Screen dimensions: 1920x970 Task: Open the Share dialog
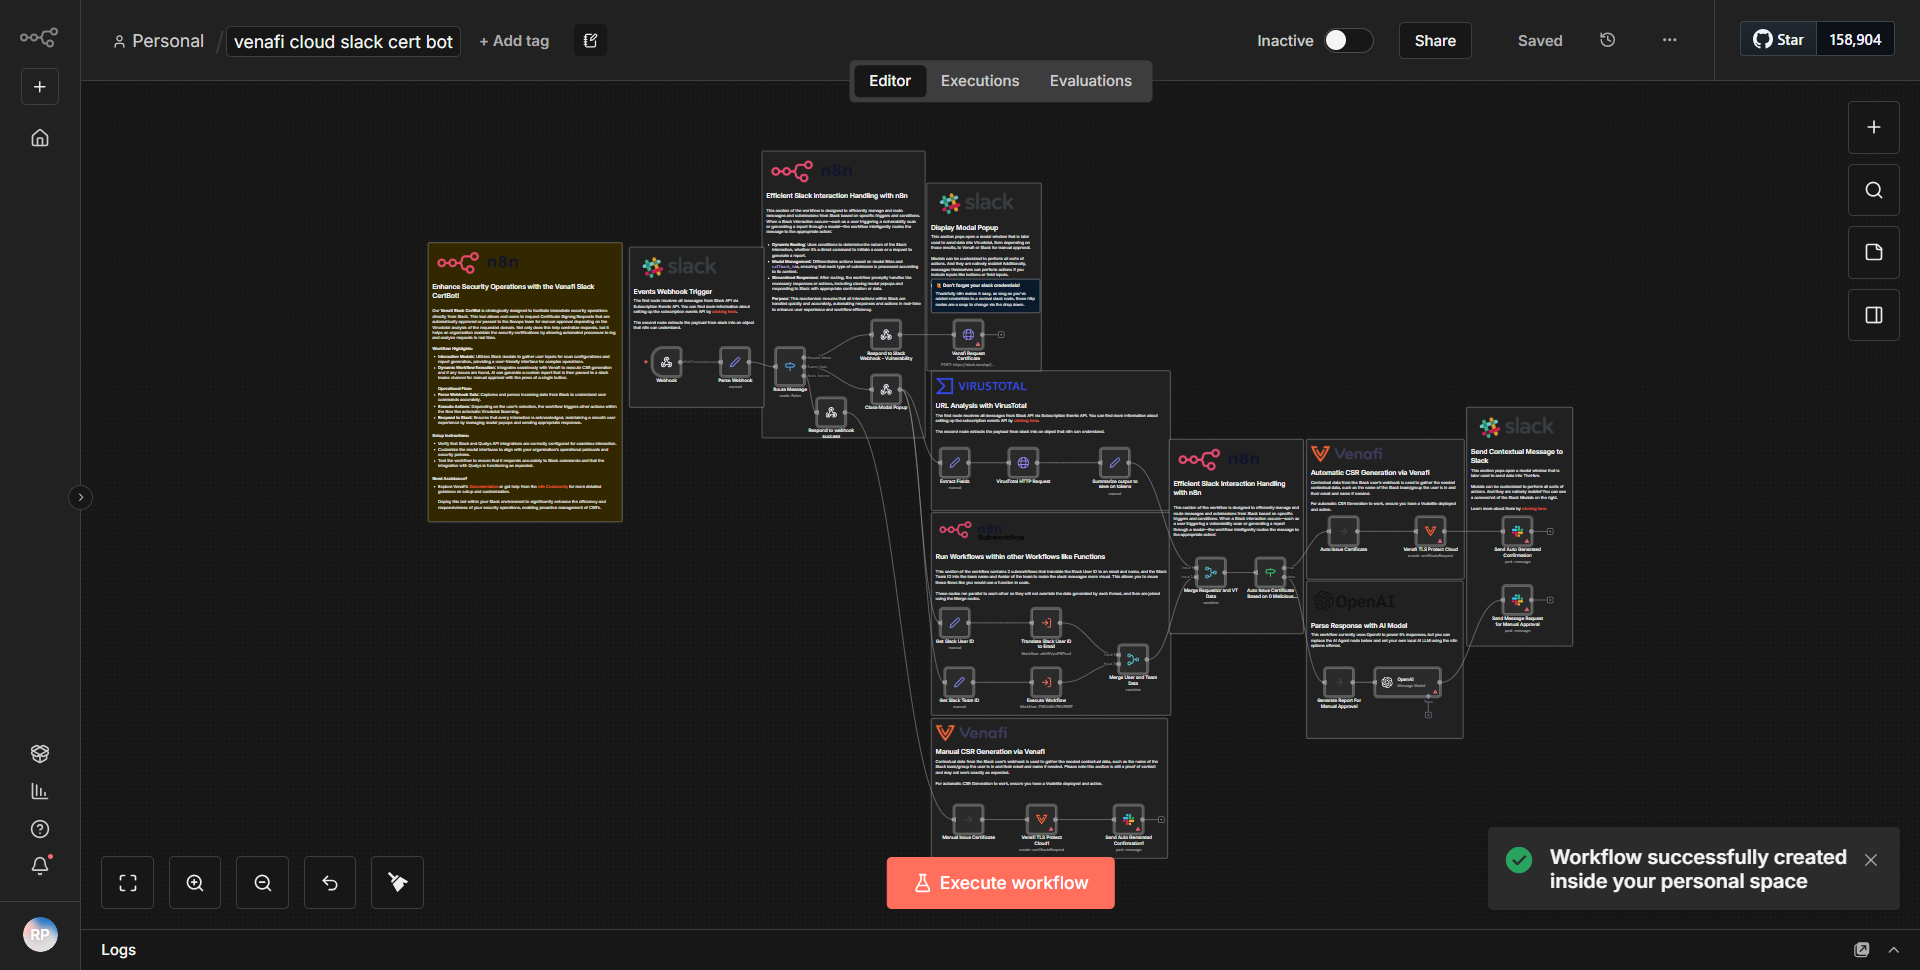[1435, 41]
